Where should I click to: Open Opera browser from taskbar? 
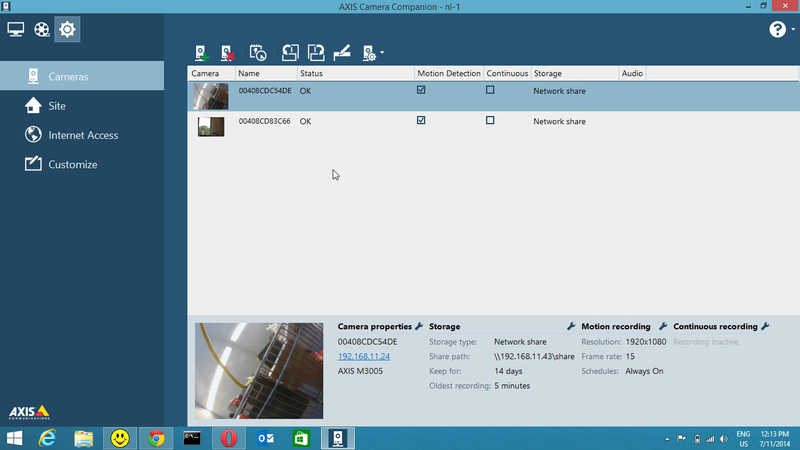(x=229, y=438)
